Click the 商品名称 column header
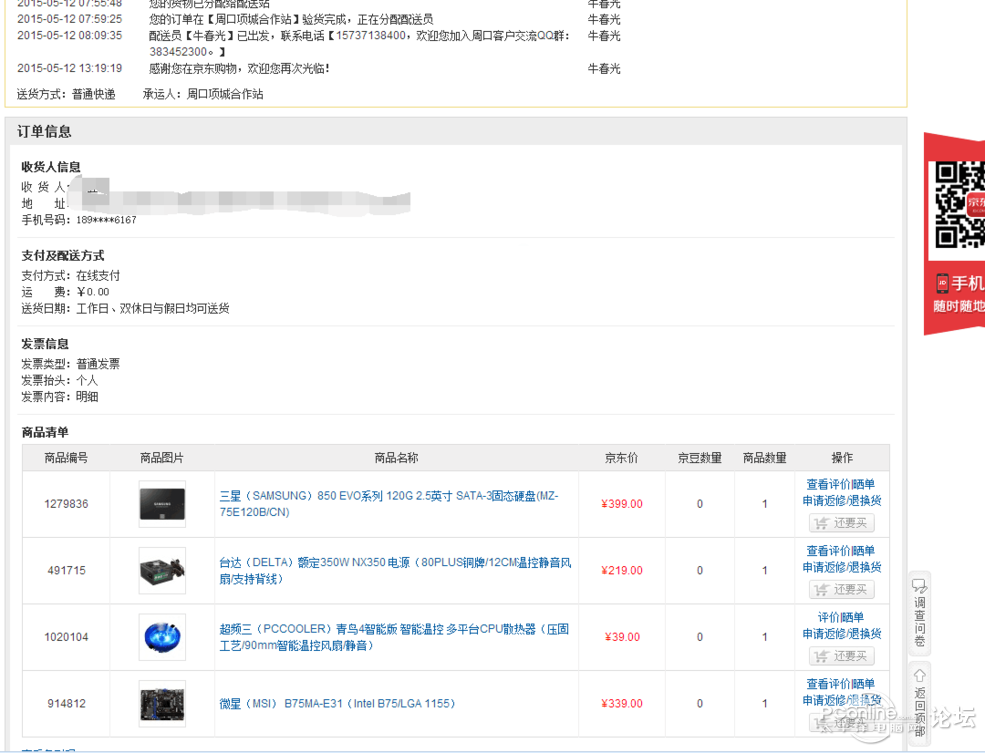 (396, 458)
